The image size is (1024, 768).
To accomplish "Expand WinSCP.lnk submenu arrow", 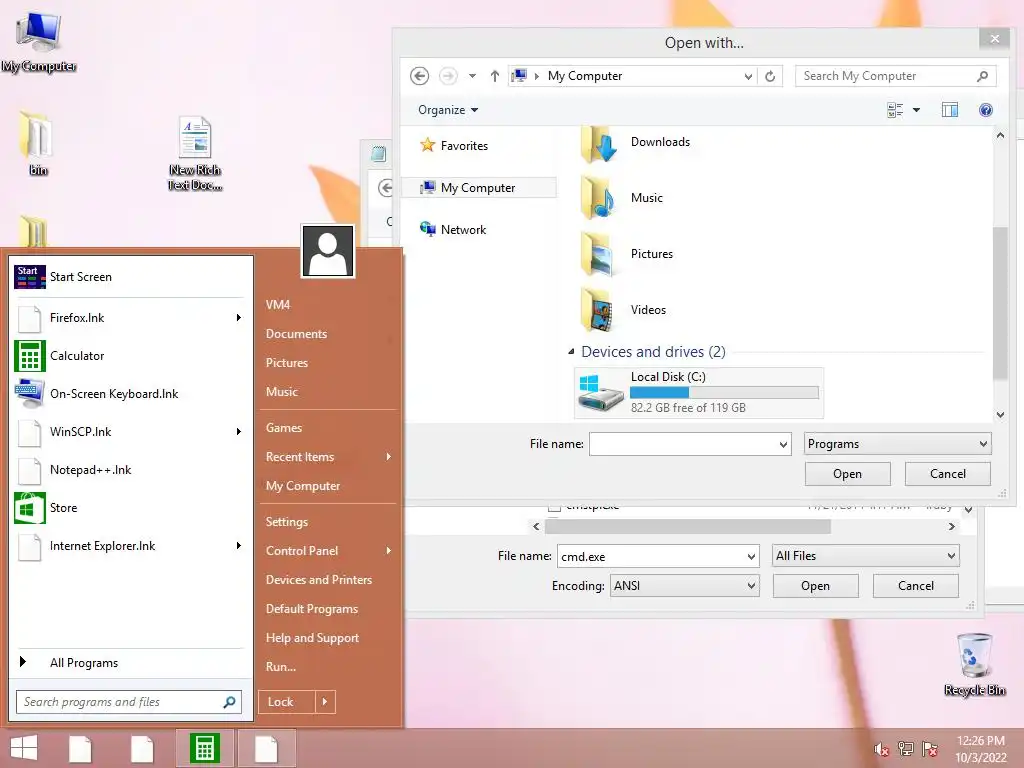I will click(238, 432).
